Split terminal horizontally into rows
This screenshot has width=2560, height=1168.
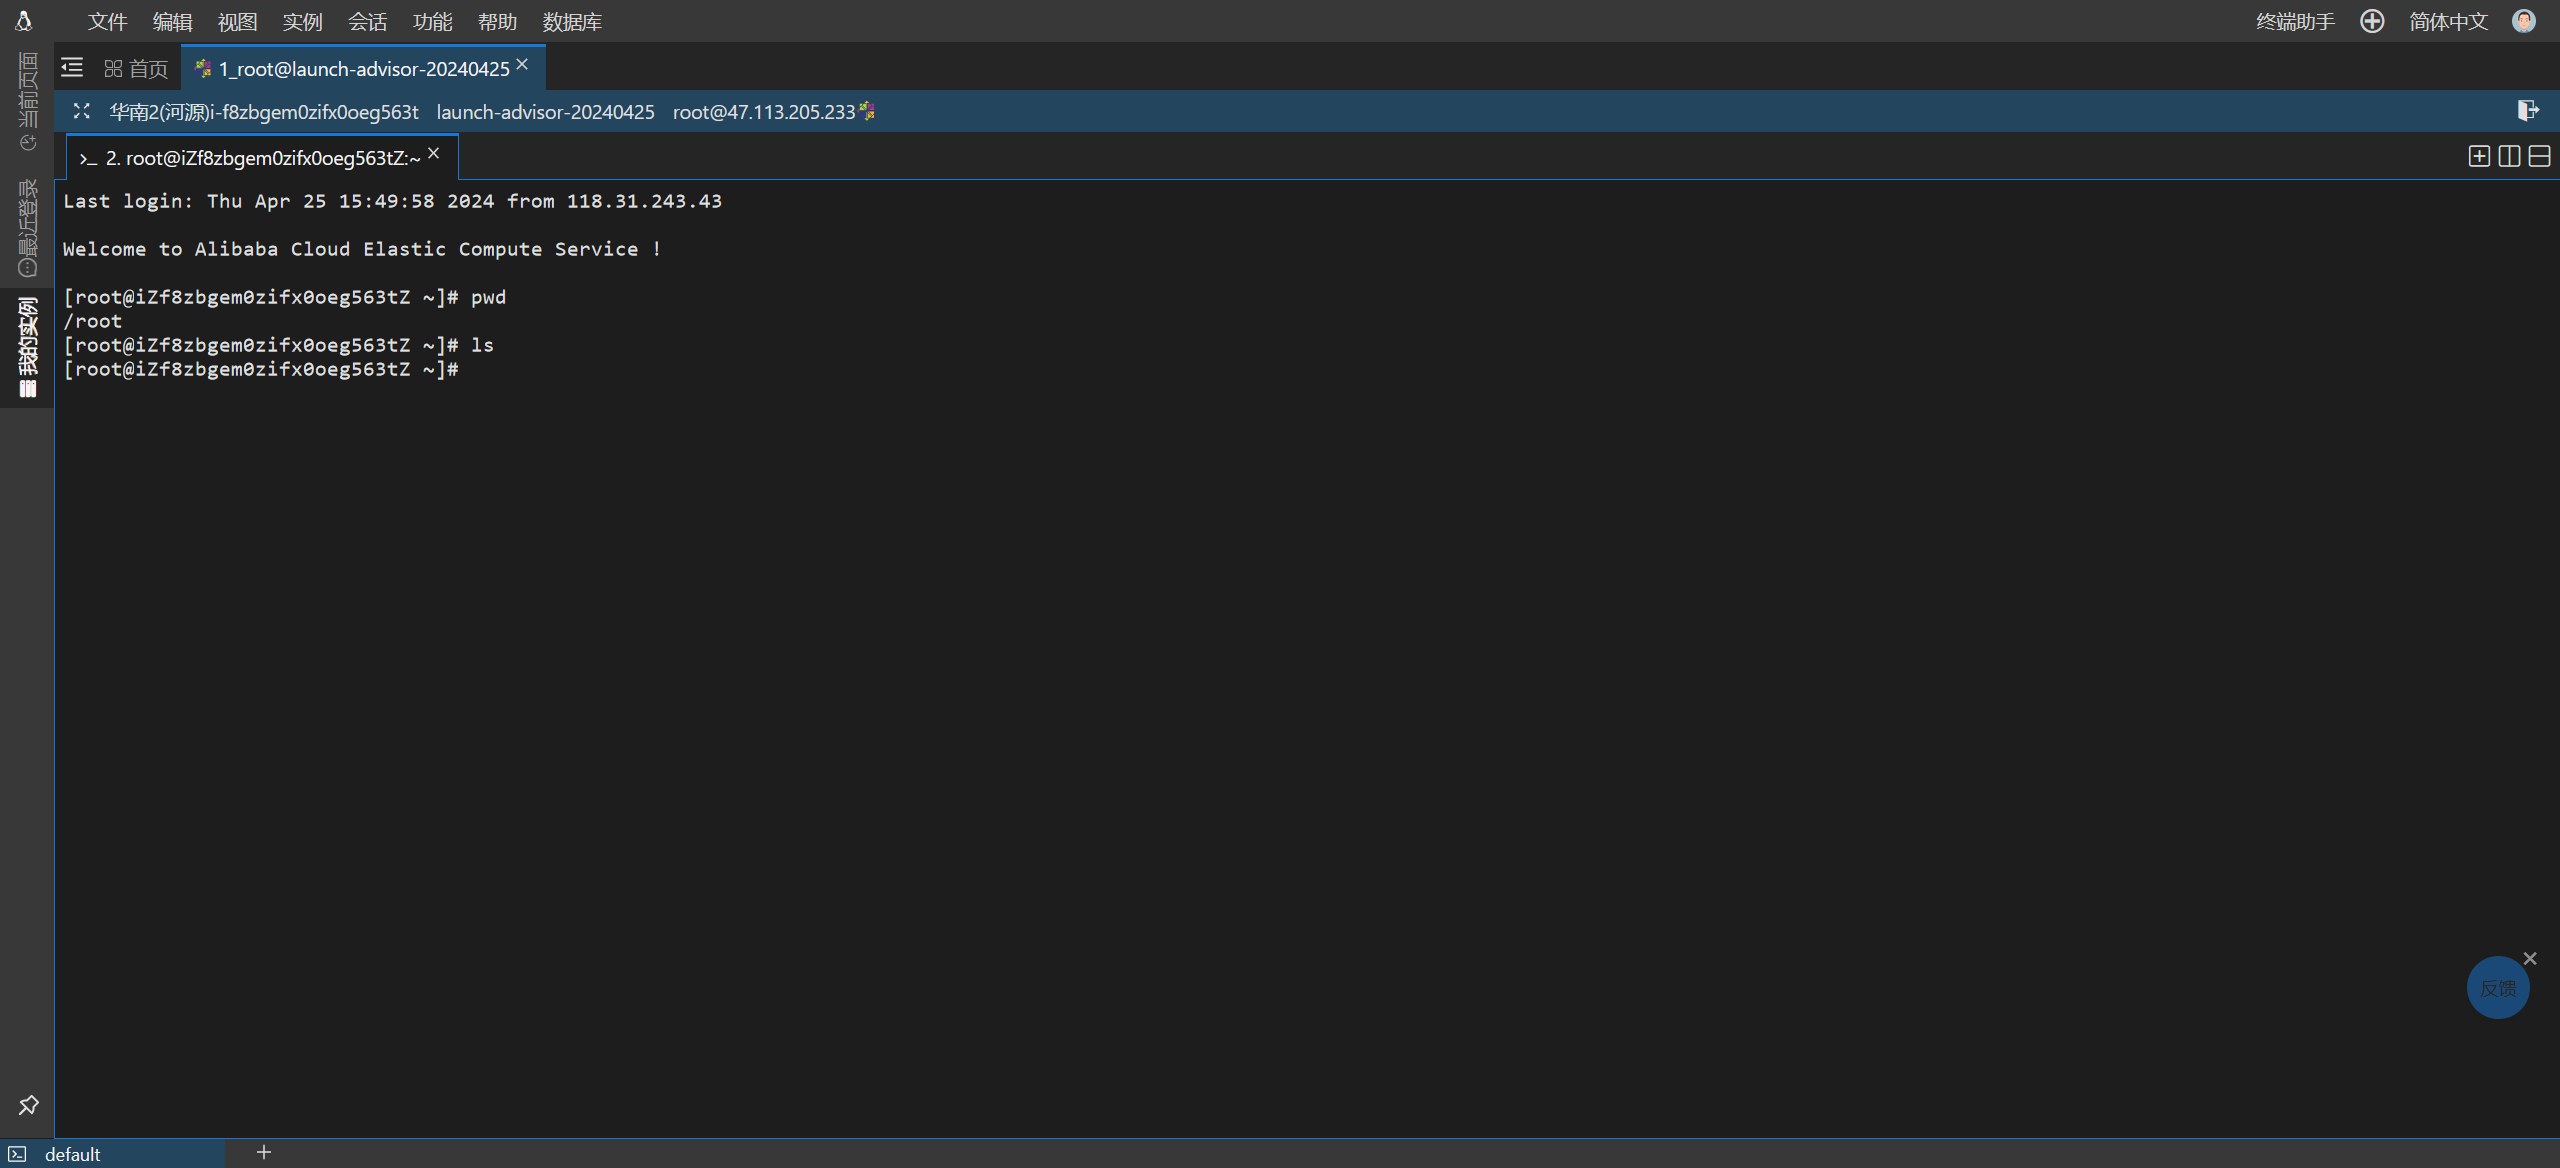(x=2539, y=156)
